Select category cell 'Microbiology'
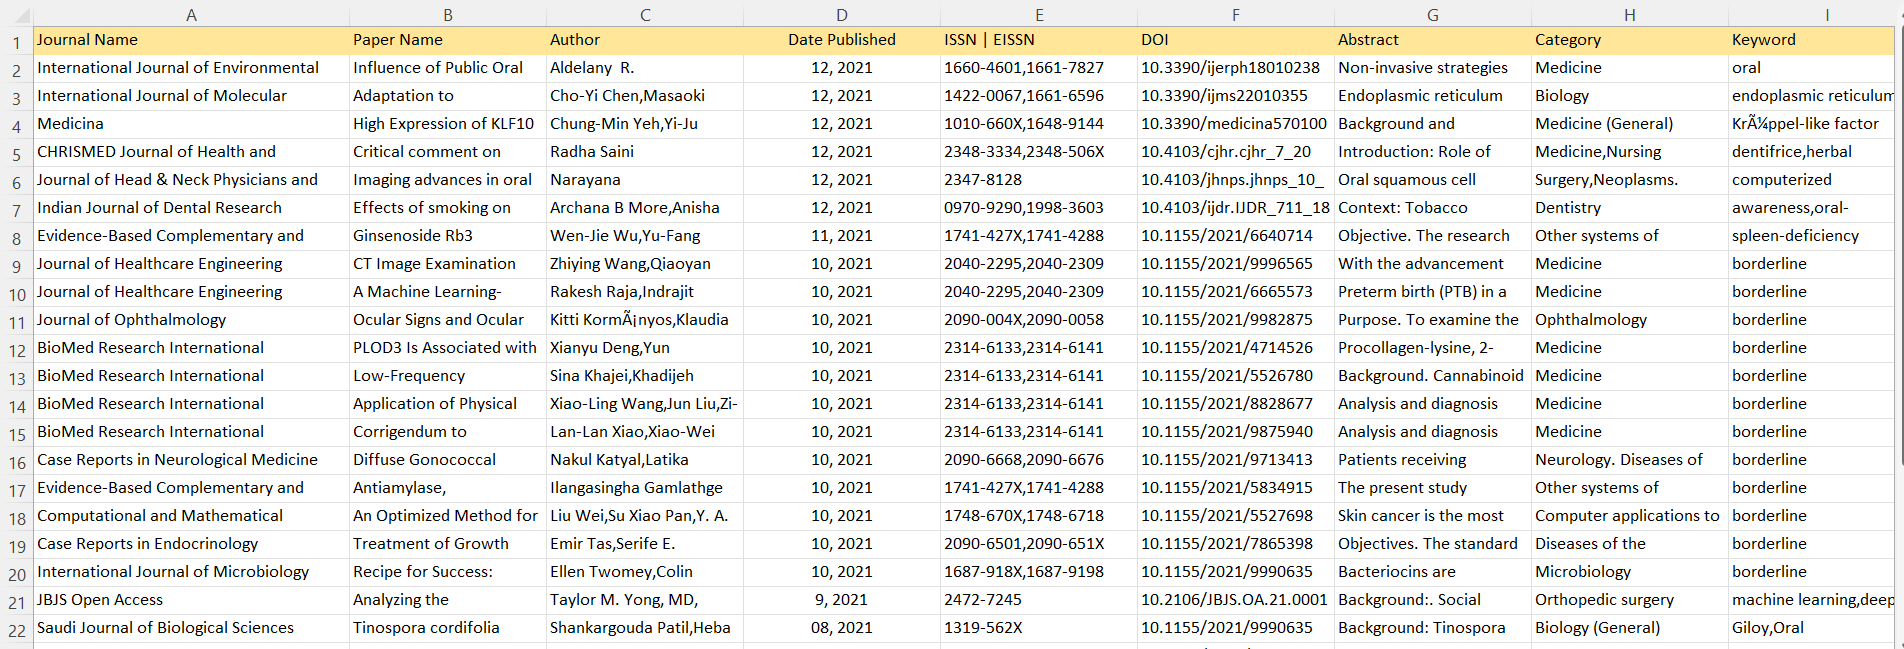Viewport: 1904px width, 649px height. [x=1630, y=572]
